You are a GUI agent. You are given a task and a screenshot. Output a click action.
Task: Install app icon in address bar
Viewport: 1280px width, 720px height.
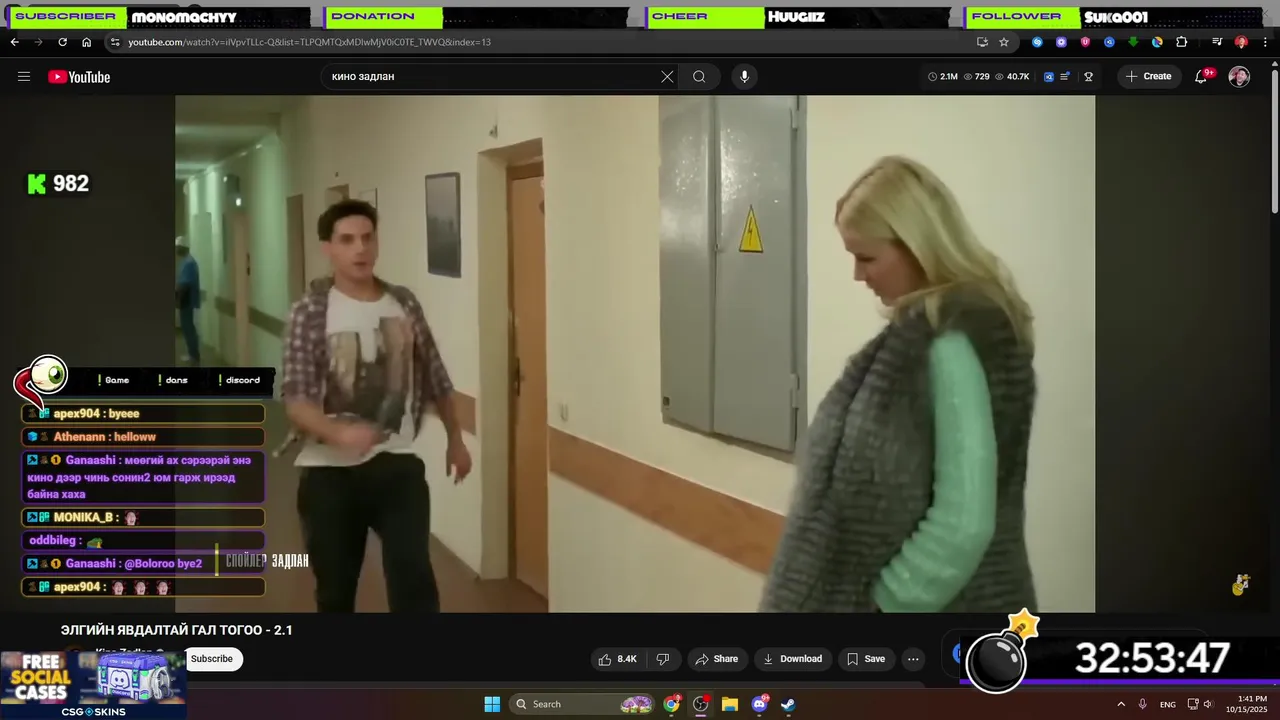coord(982,42)
